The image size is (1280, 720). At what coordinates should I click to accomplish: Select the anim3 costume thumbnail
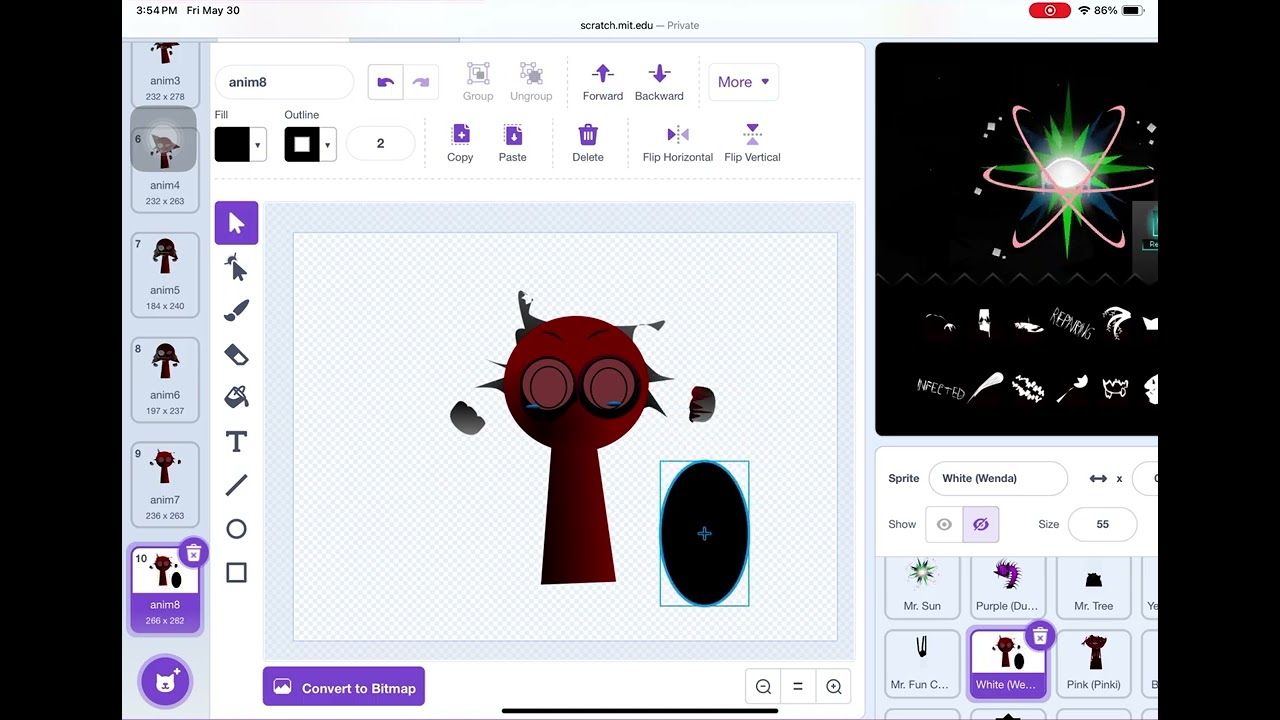(x=165, y=73)
